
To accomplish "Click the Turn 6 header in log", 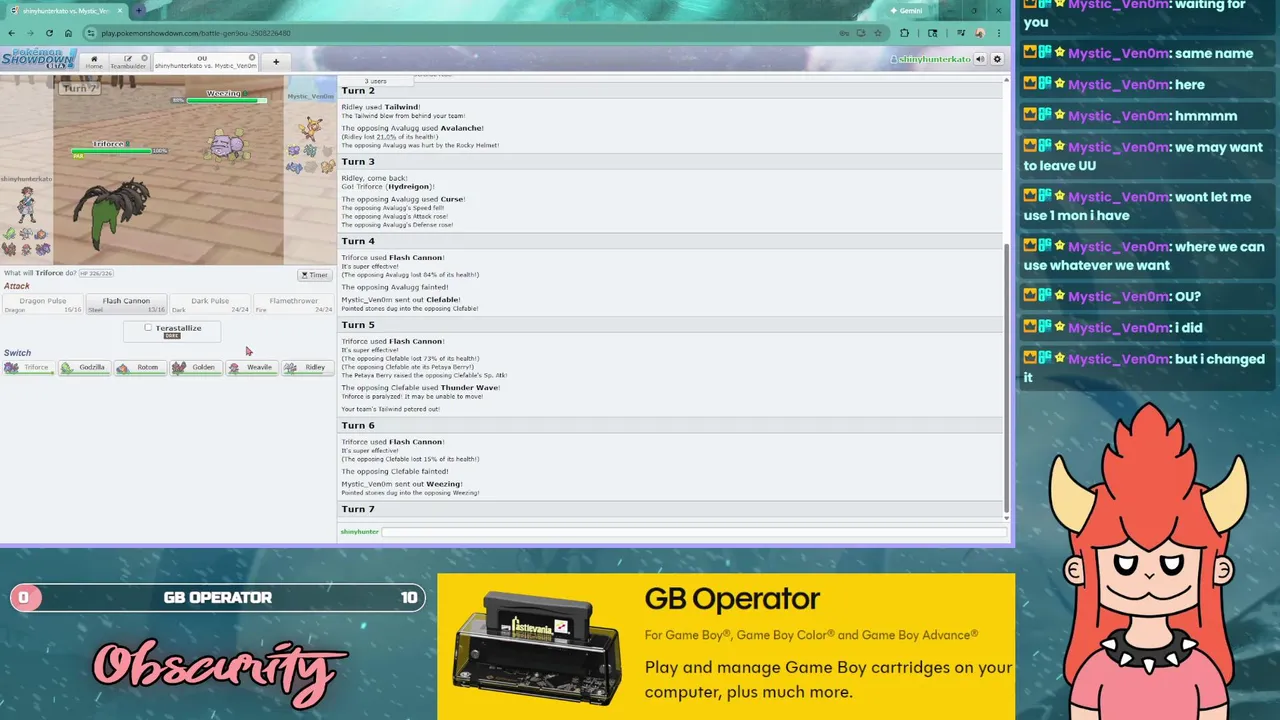I will pyautogui.click(x=358, y=425).
